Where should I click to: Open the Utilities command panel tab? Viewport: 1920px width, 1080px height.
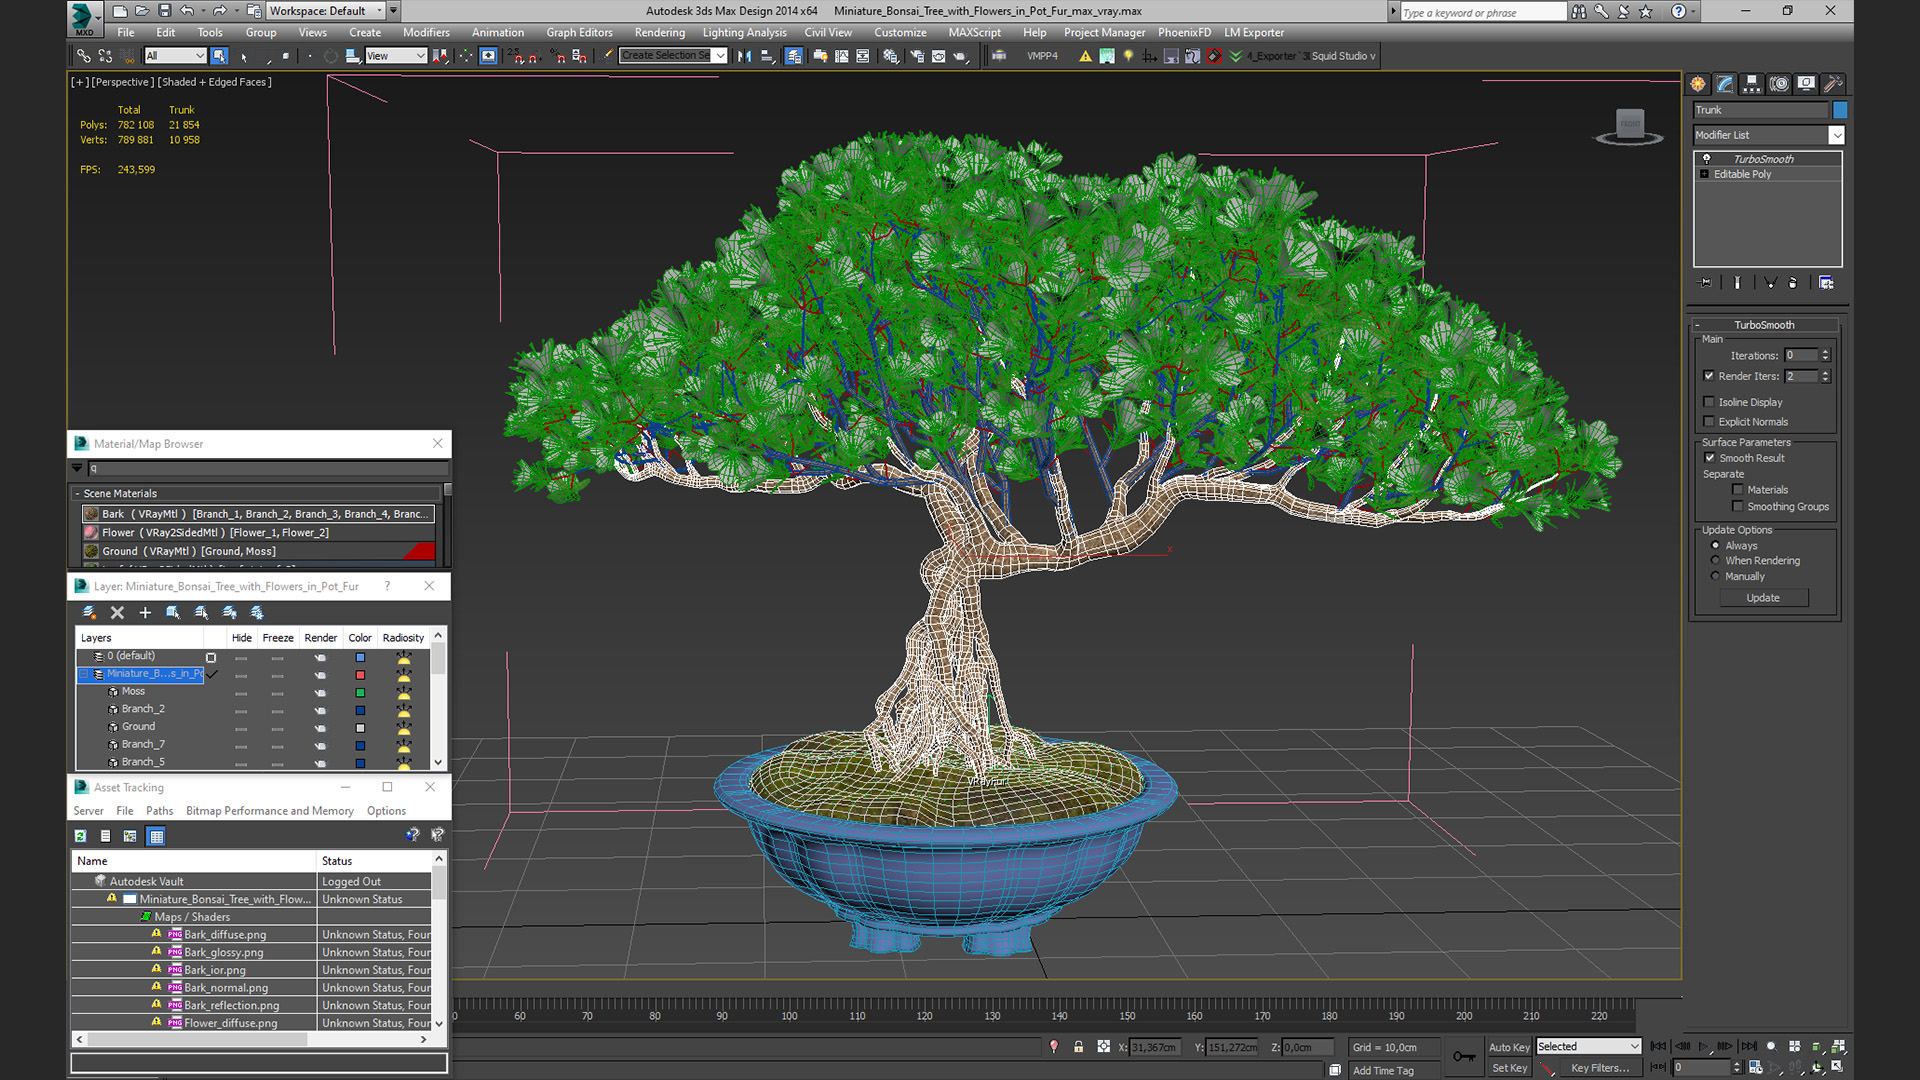coord(1832,84)
